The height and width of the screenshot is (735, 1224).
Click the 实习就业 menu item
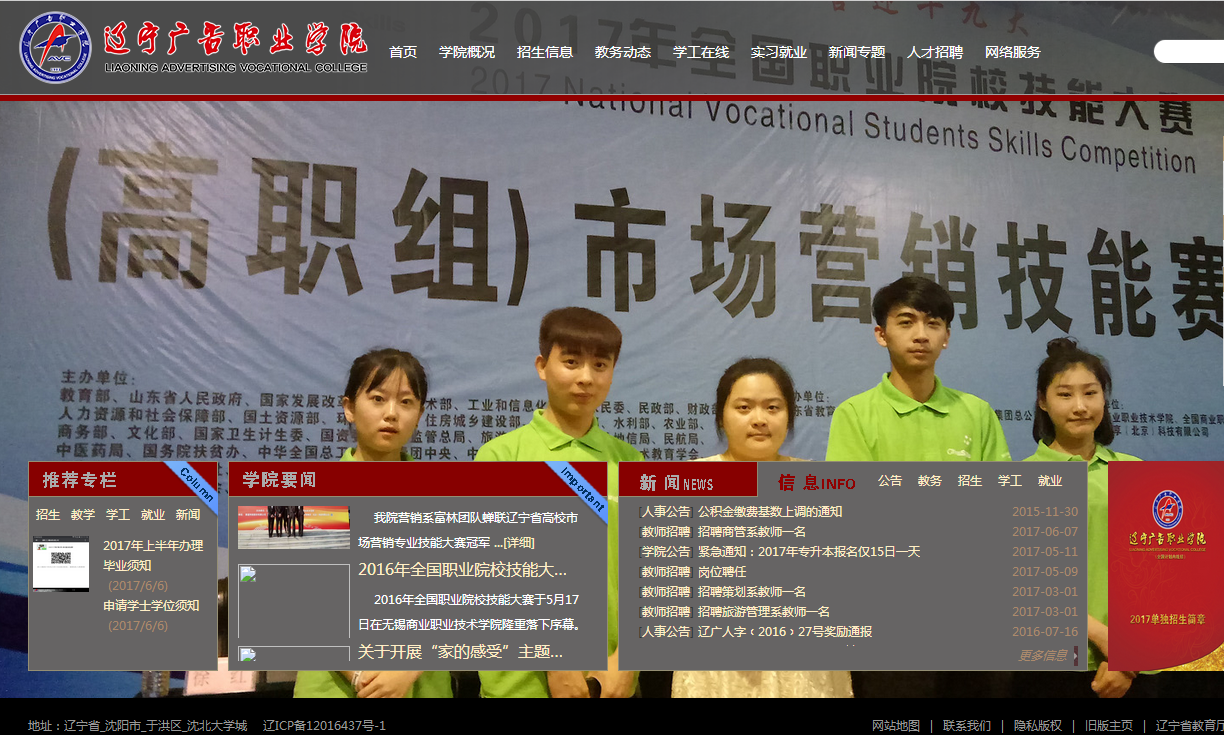point(779,52)
